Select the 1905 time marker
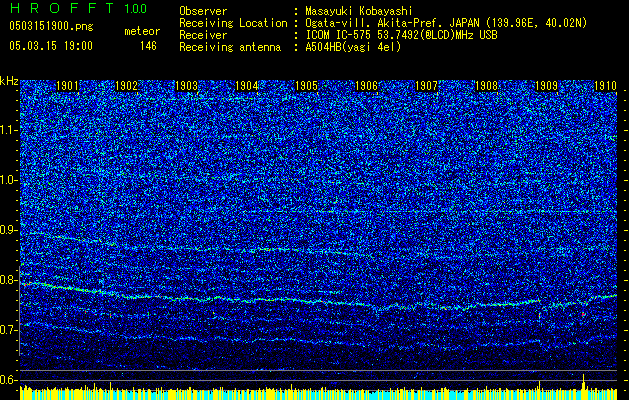This screenshot has height=400, width=629. click(x=306, y=87)
